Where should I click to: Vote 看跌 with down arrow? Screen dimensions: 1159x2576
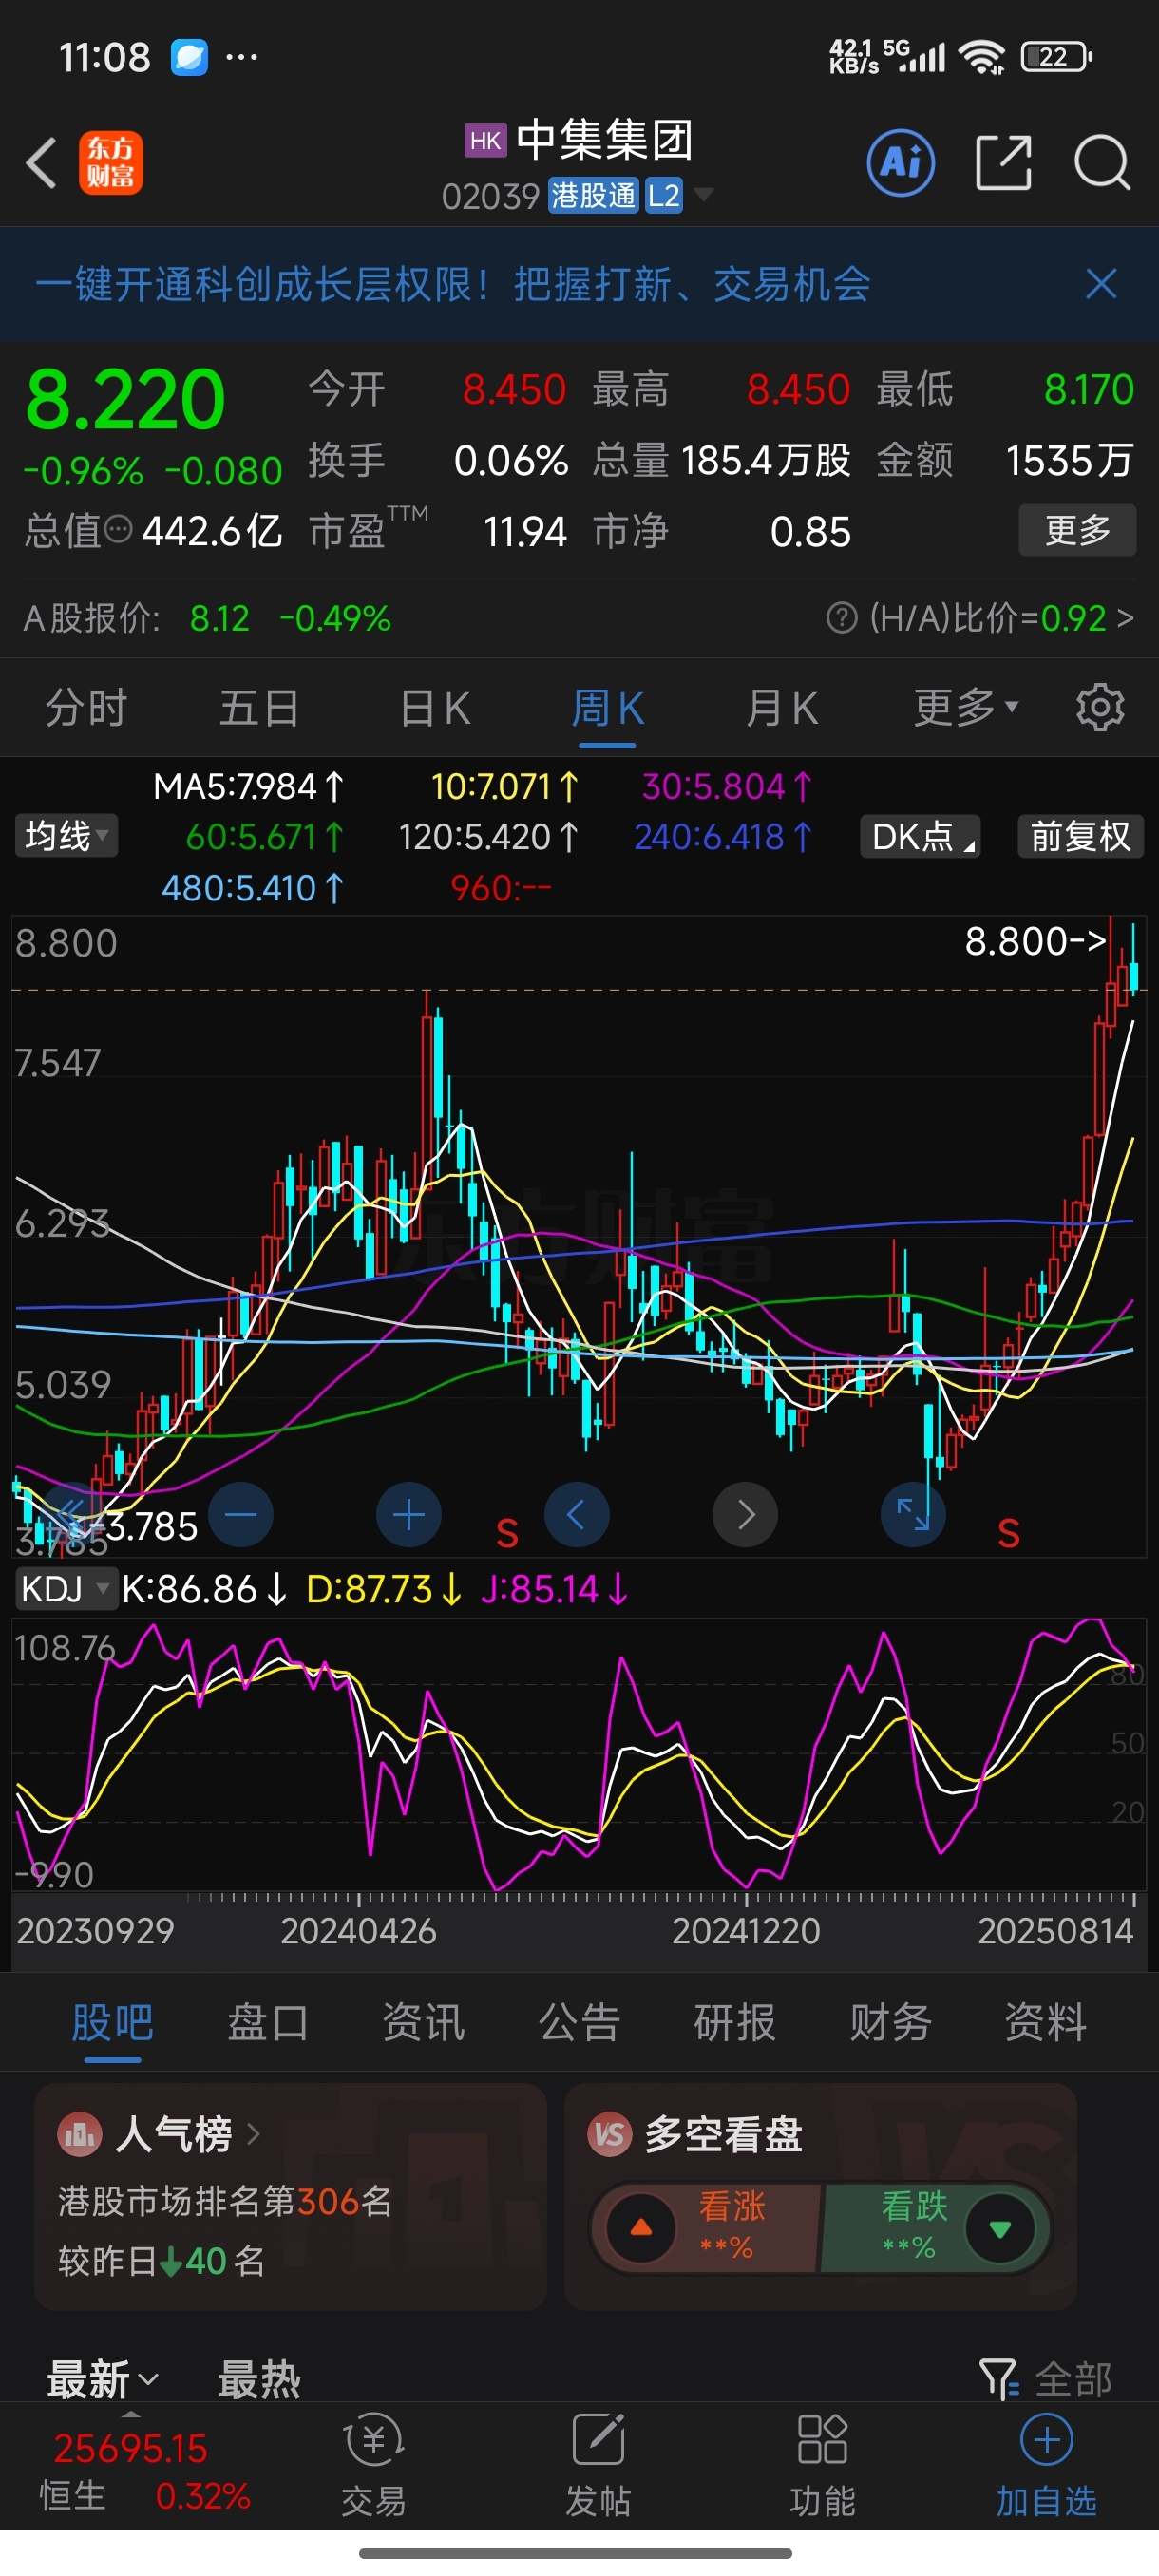(x=999, y=2228)
